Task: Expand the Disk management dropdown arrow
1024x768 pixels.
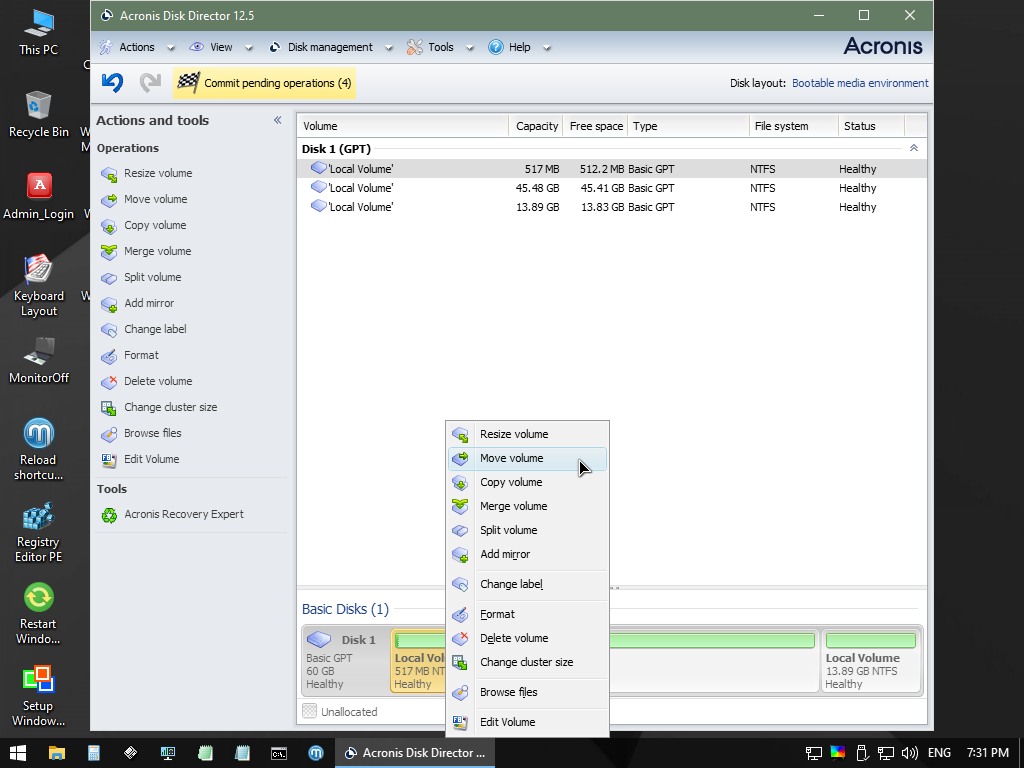Action: click(x=389, y=48)
